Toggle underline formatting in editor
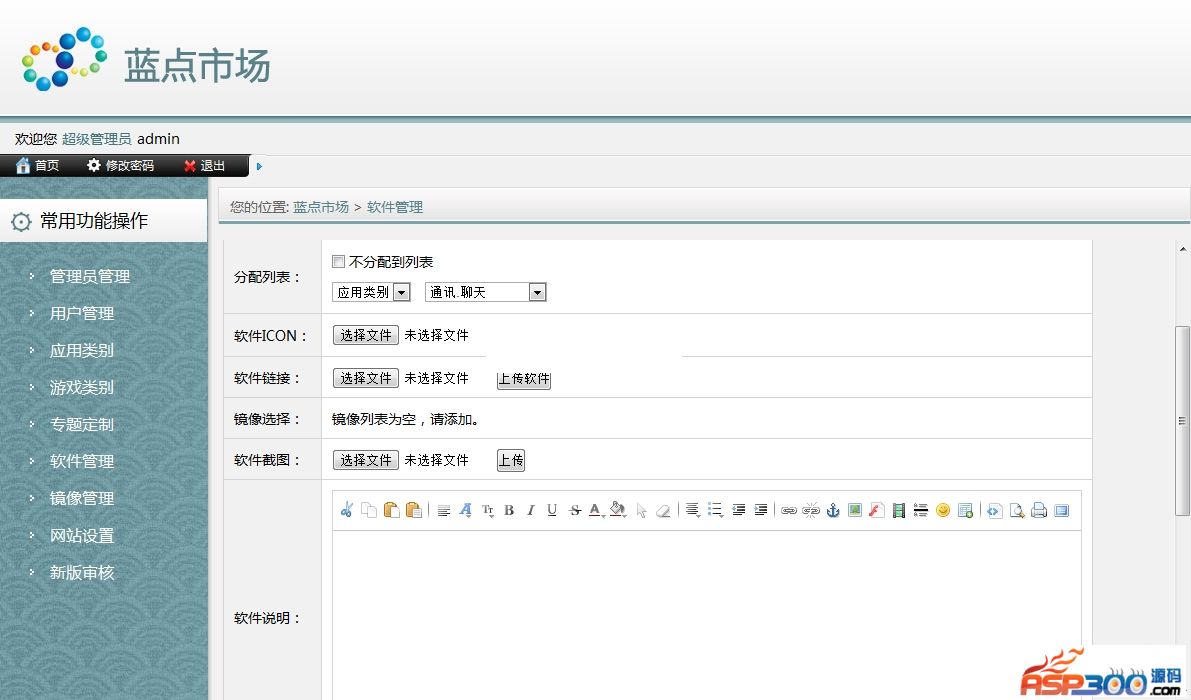This screenshot has width=1191, height=700. pos(552,510)
